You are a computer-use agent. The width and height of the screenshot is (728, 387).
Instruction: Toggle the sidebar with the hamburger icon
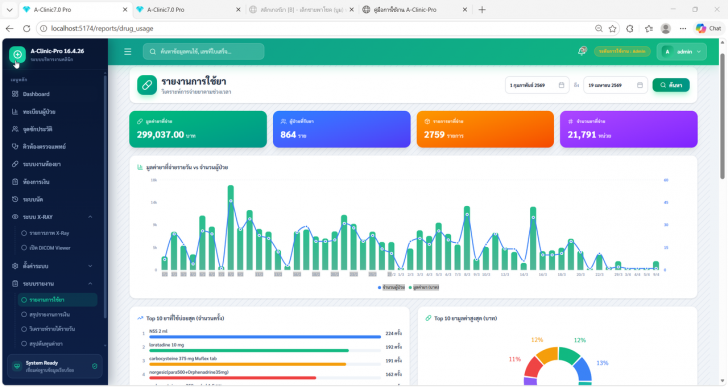pos(128,52)
